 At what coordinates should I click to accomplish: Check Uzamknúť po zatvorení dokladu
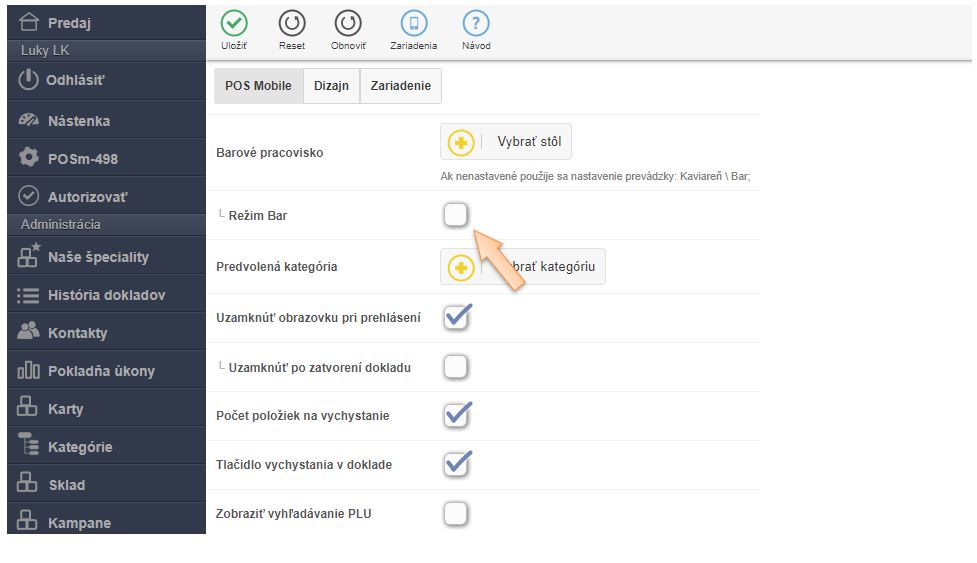pos(455,367)
